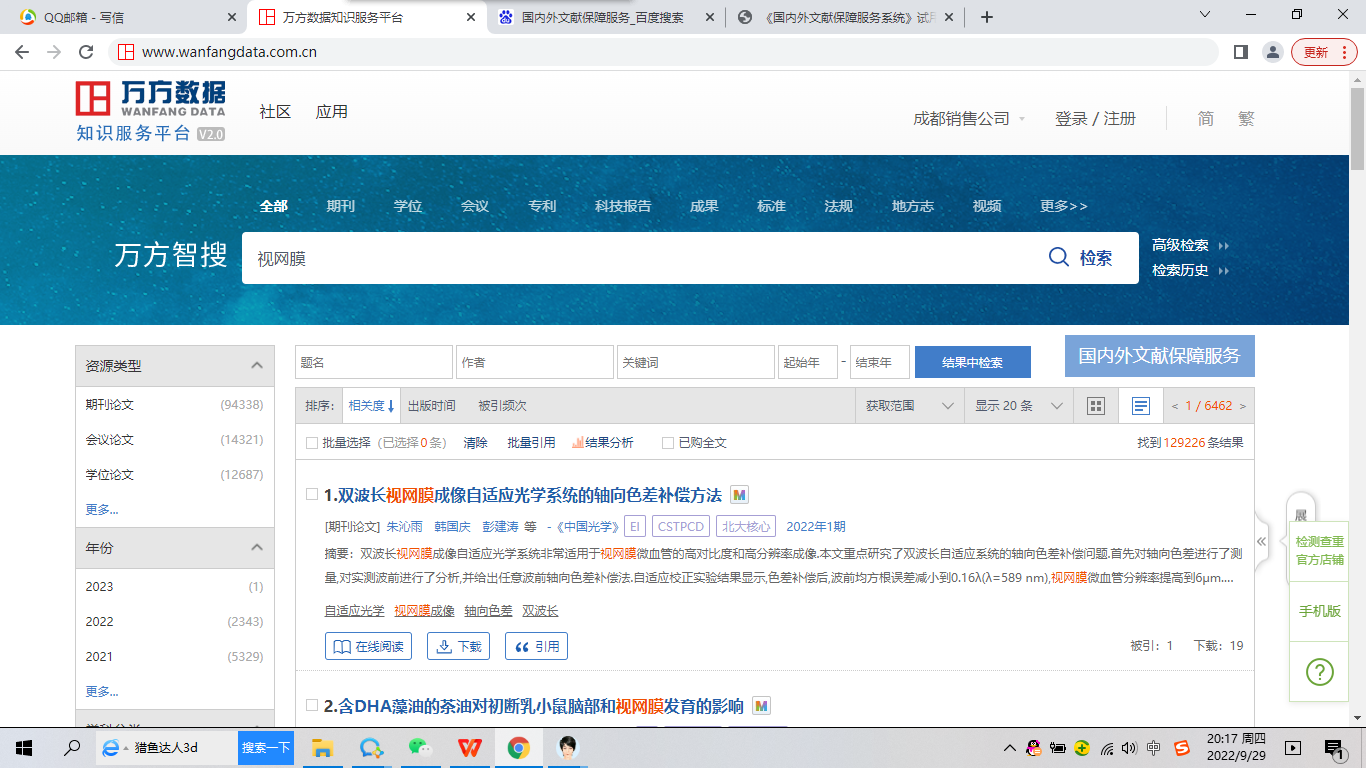Select the 专利 search category tab
Screen dimensions: 1366x768
click(x=542, y=206)
